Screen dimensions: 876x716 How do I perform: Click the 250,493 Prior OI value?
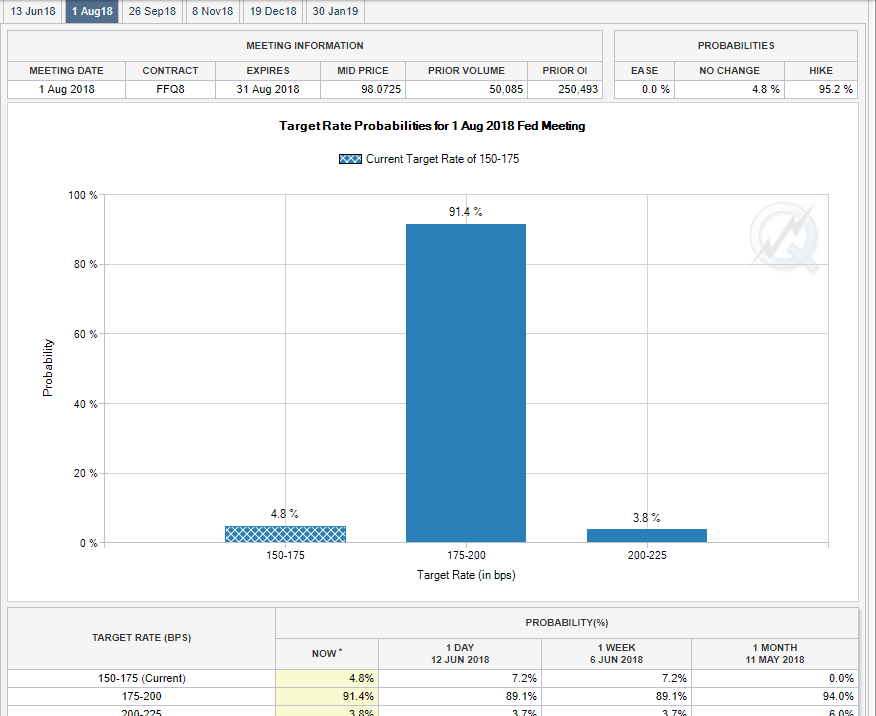pos(565,90)
